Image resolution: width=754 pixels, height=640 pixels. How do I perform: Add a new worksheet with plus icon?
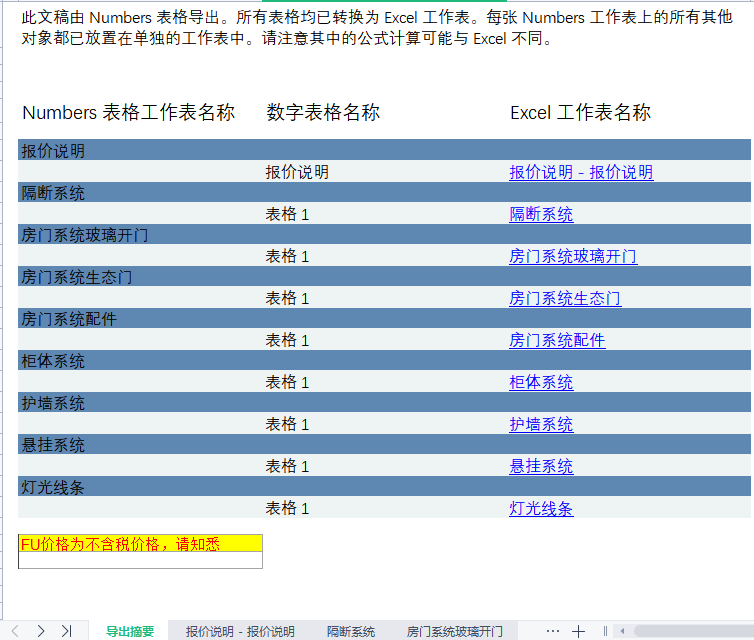577,631
